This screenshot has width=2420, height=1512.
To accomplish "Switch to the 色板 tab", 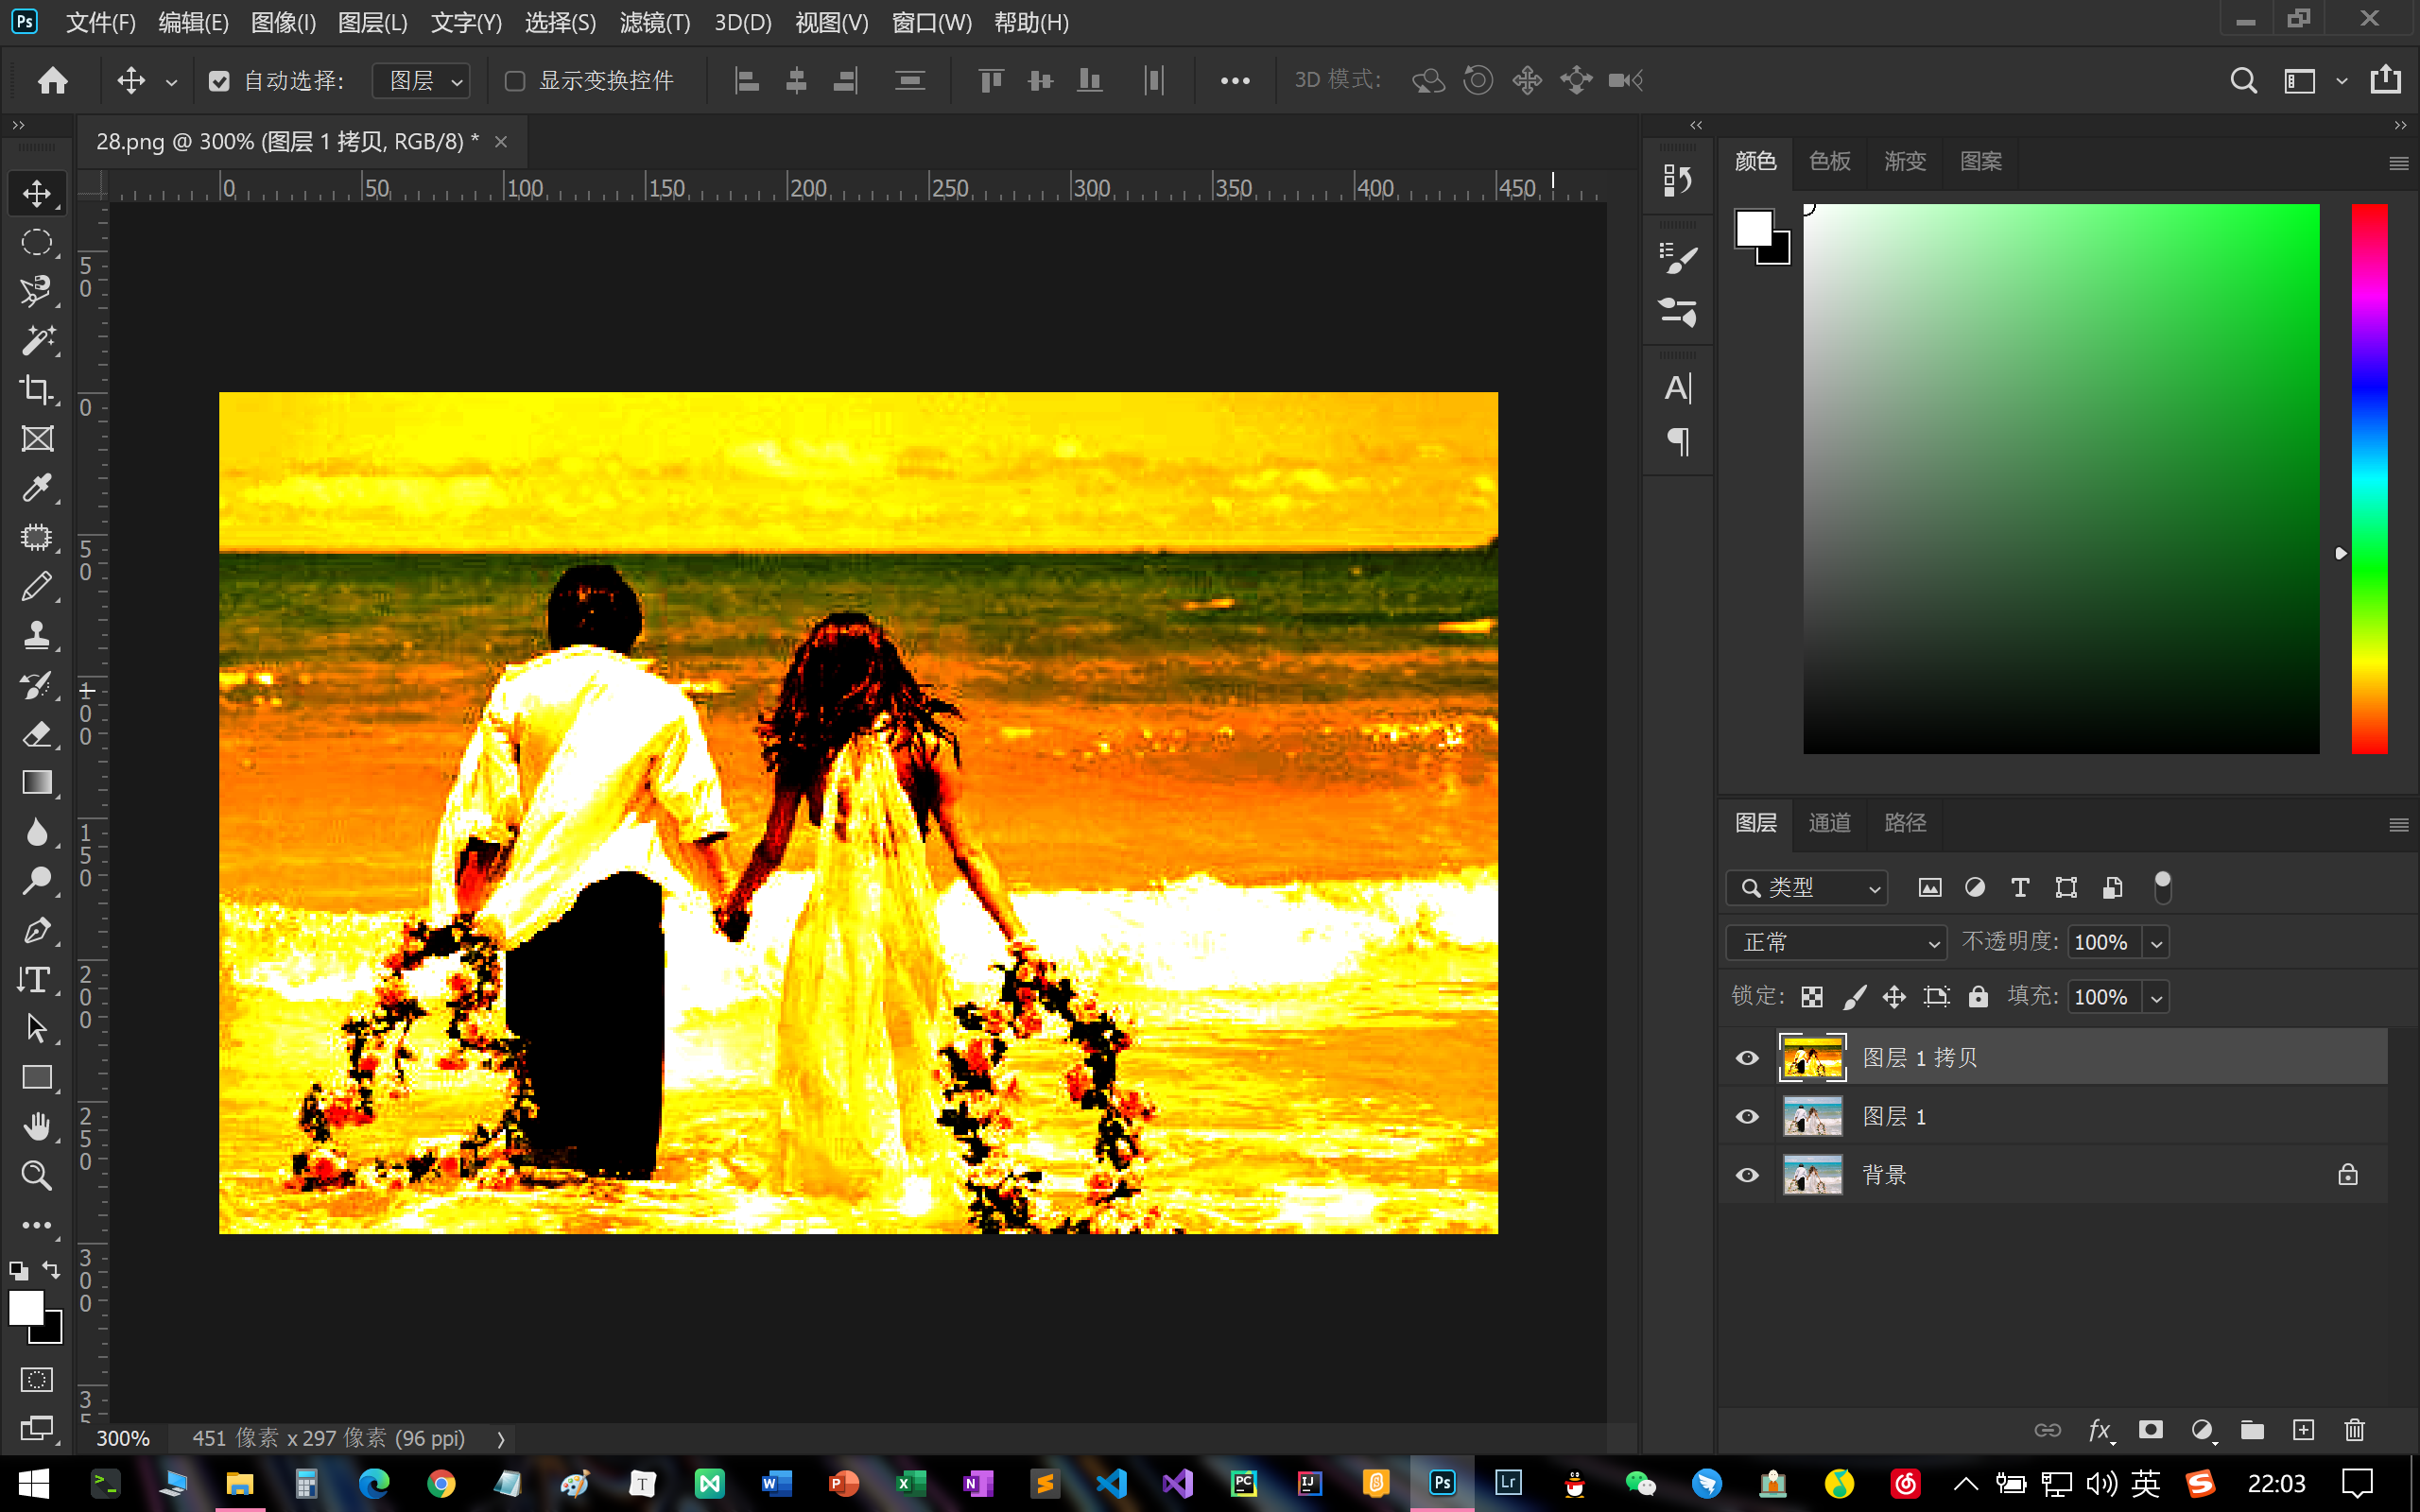I will pyautogui.click(x=1829, y=161).
